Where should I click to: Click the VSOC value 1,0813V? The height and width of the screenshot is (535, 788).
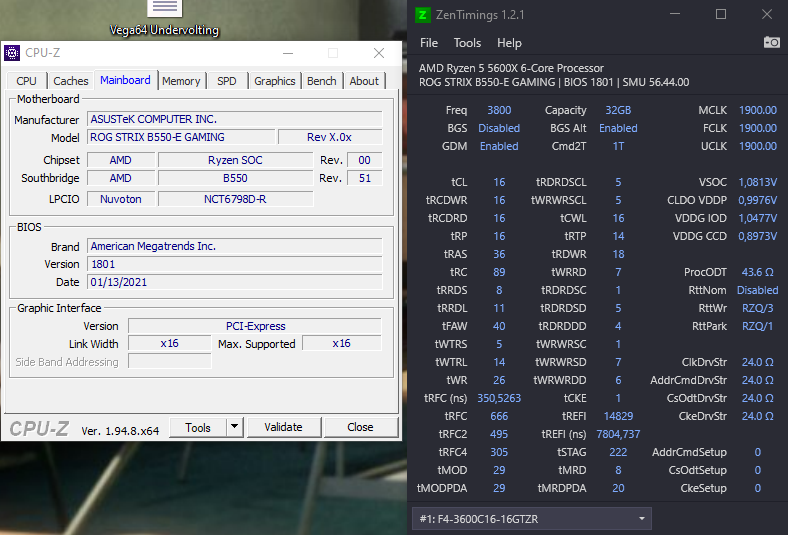pos(758,182)
